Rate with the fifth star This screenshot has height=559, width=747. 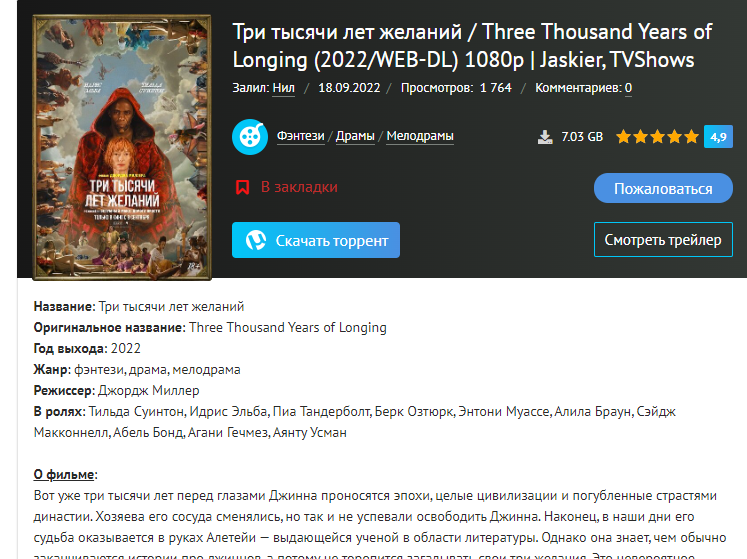pyautogui.click(x=691, y=137)
